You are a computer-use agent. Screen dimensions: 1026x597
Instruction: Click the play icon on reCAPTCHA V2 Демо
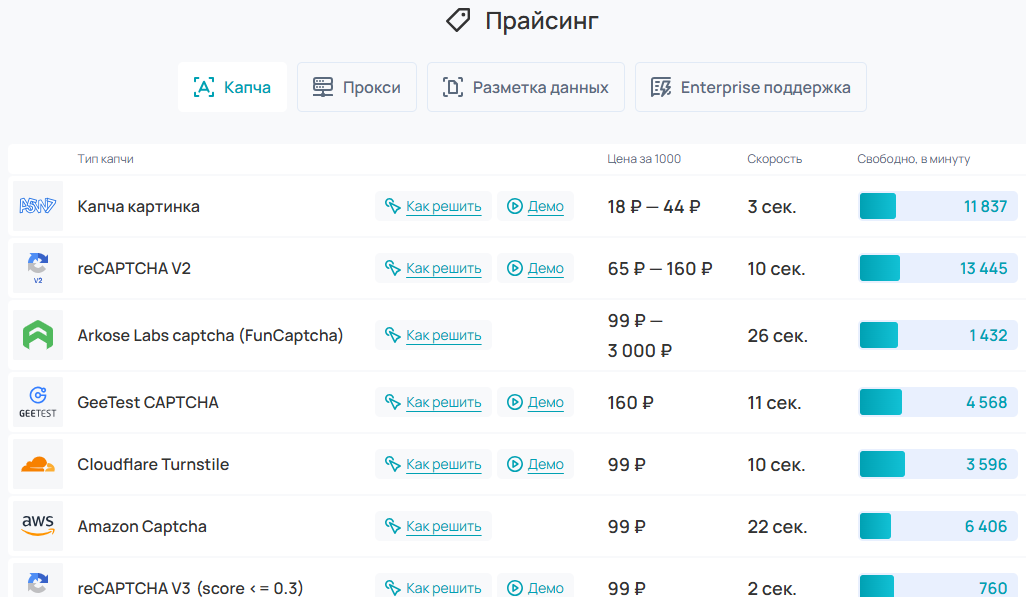[514, 268]
